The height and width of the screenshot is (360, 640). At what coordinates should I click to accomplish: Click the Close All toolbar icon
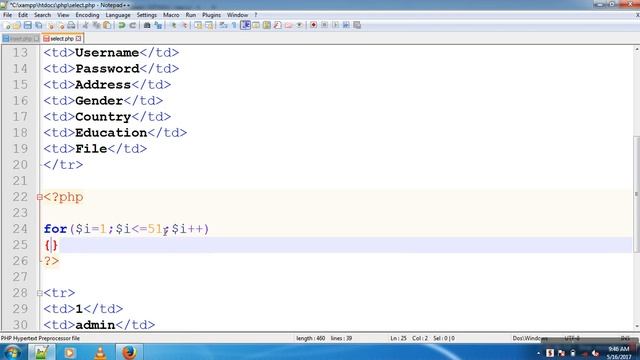[x=60, y=25]
